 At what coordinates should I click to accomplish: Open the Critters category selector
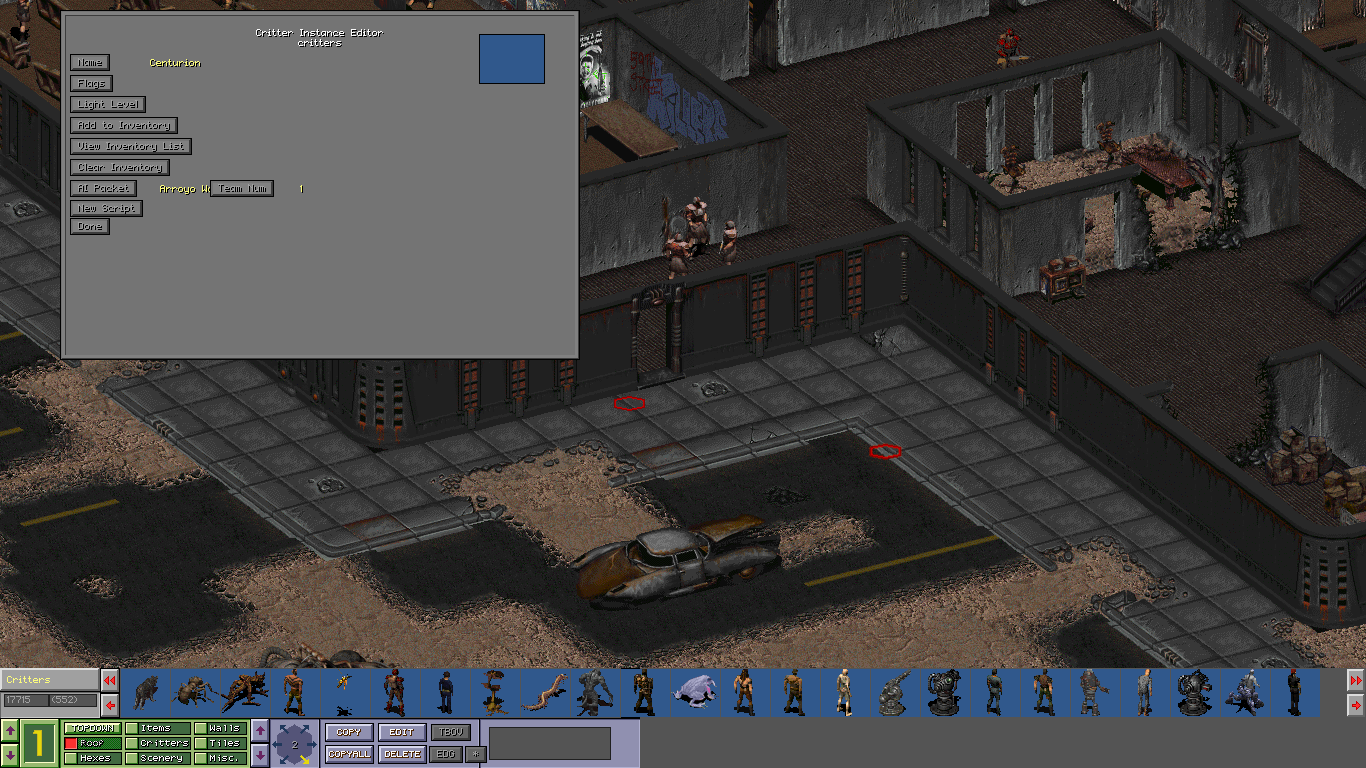pyautogui.click(x=49, y=680)
